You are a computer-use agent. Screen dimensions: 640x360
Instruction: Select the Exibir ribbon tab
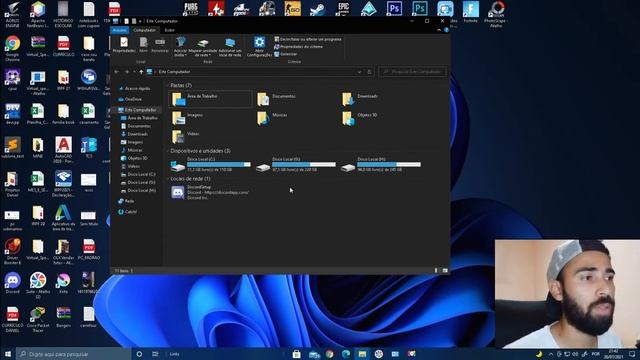click(169, 30)
